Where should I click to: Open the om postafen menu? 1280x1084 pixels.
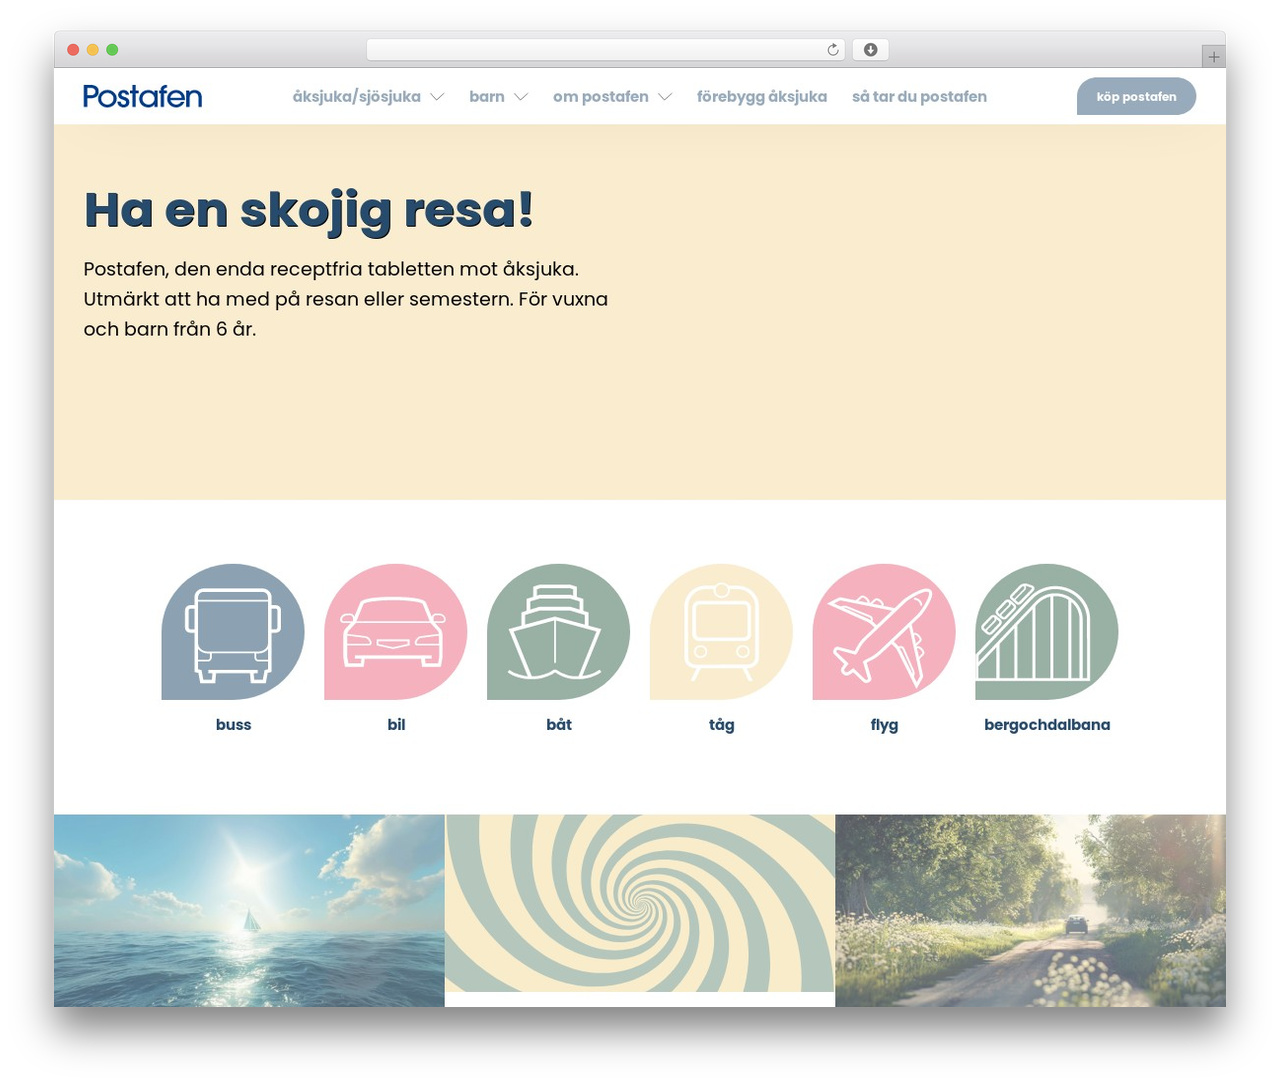601,96
